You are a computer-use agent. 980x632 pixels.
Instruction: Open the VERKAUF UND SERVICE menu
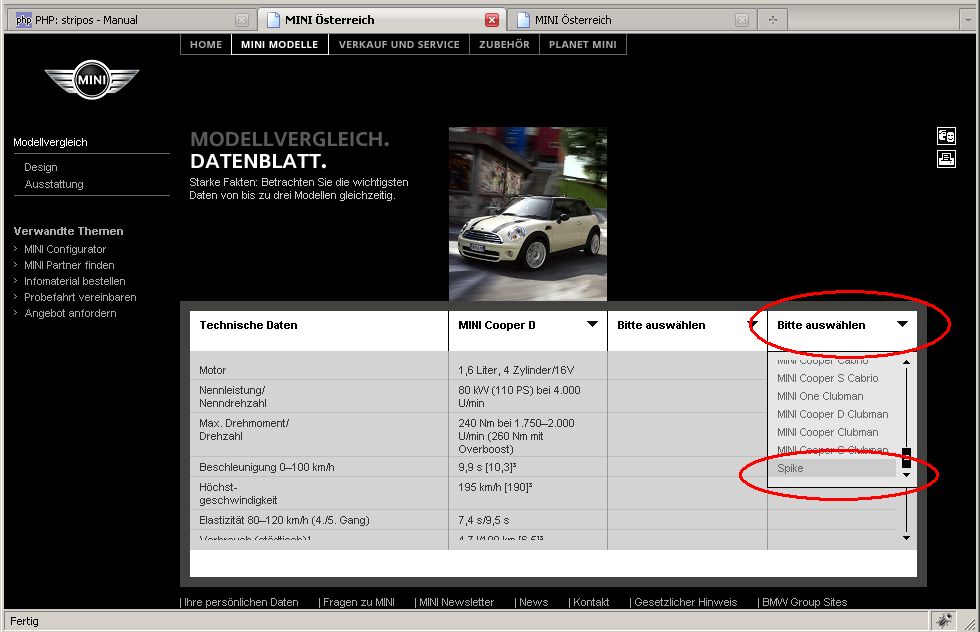point(399,44)
